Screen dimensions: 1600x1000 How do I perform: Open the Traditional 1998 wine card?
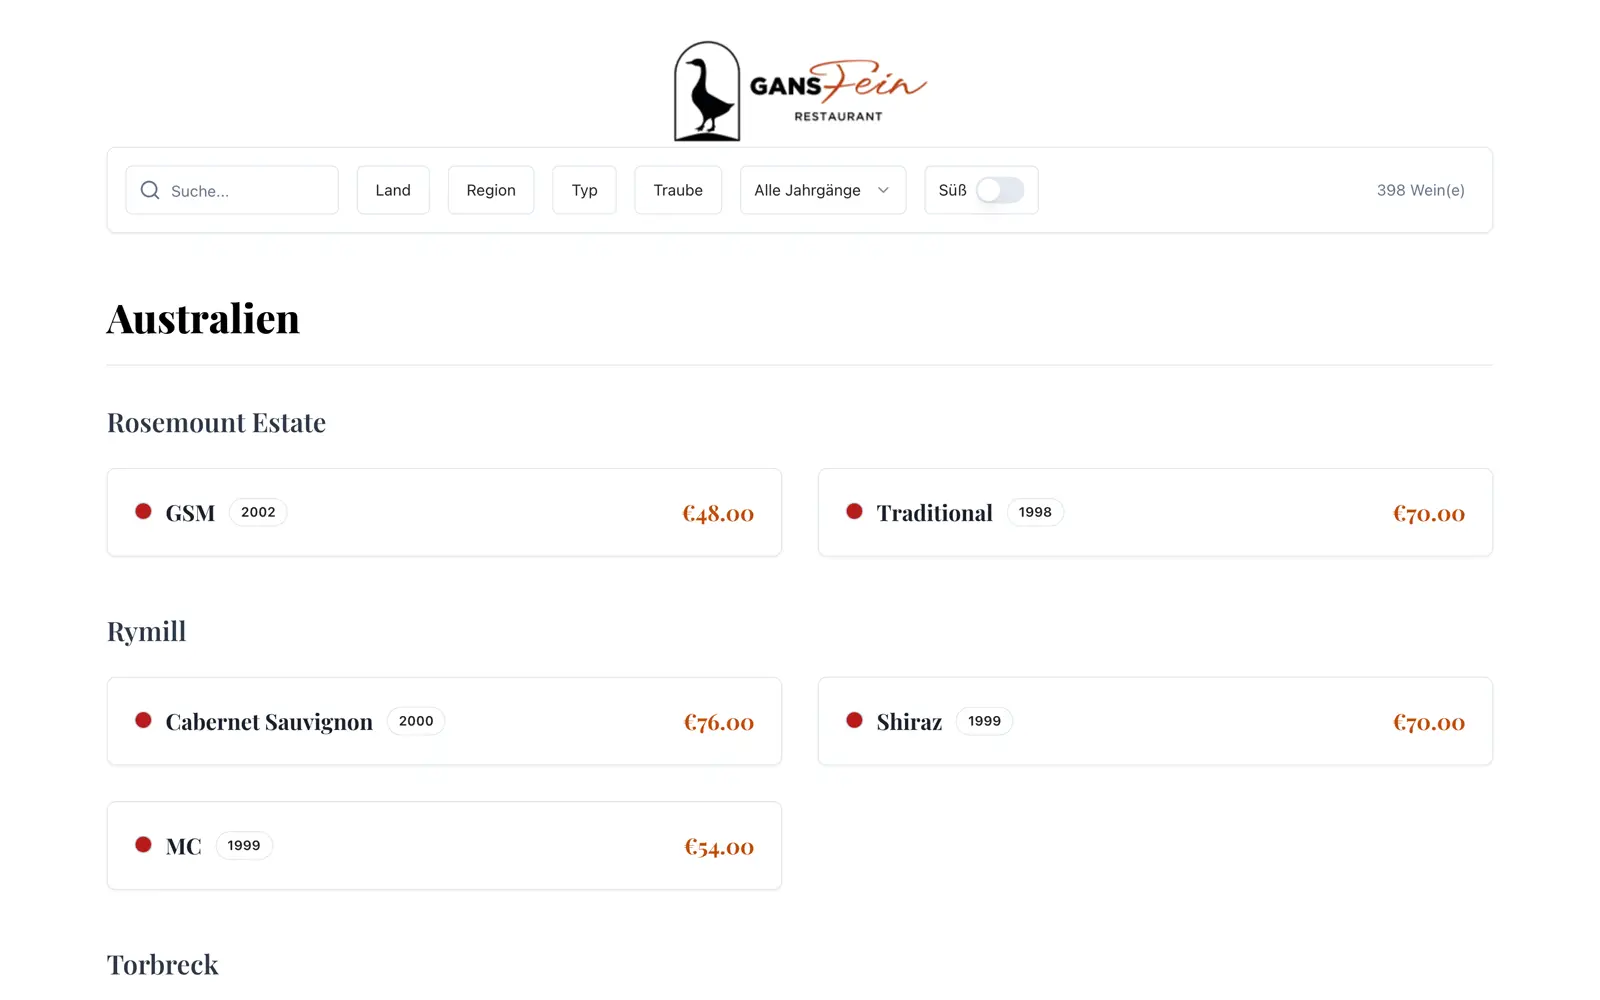tap(1155, 512)
